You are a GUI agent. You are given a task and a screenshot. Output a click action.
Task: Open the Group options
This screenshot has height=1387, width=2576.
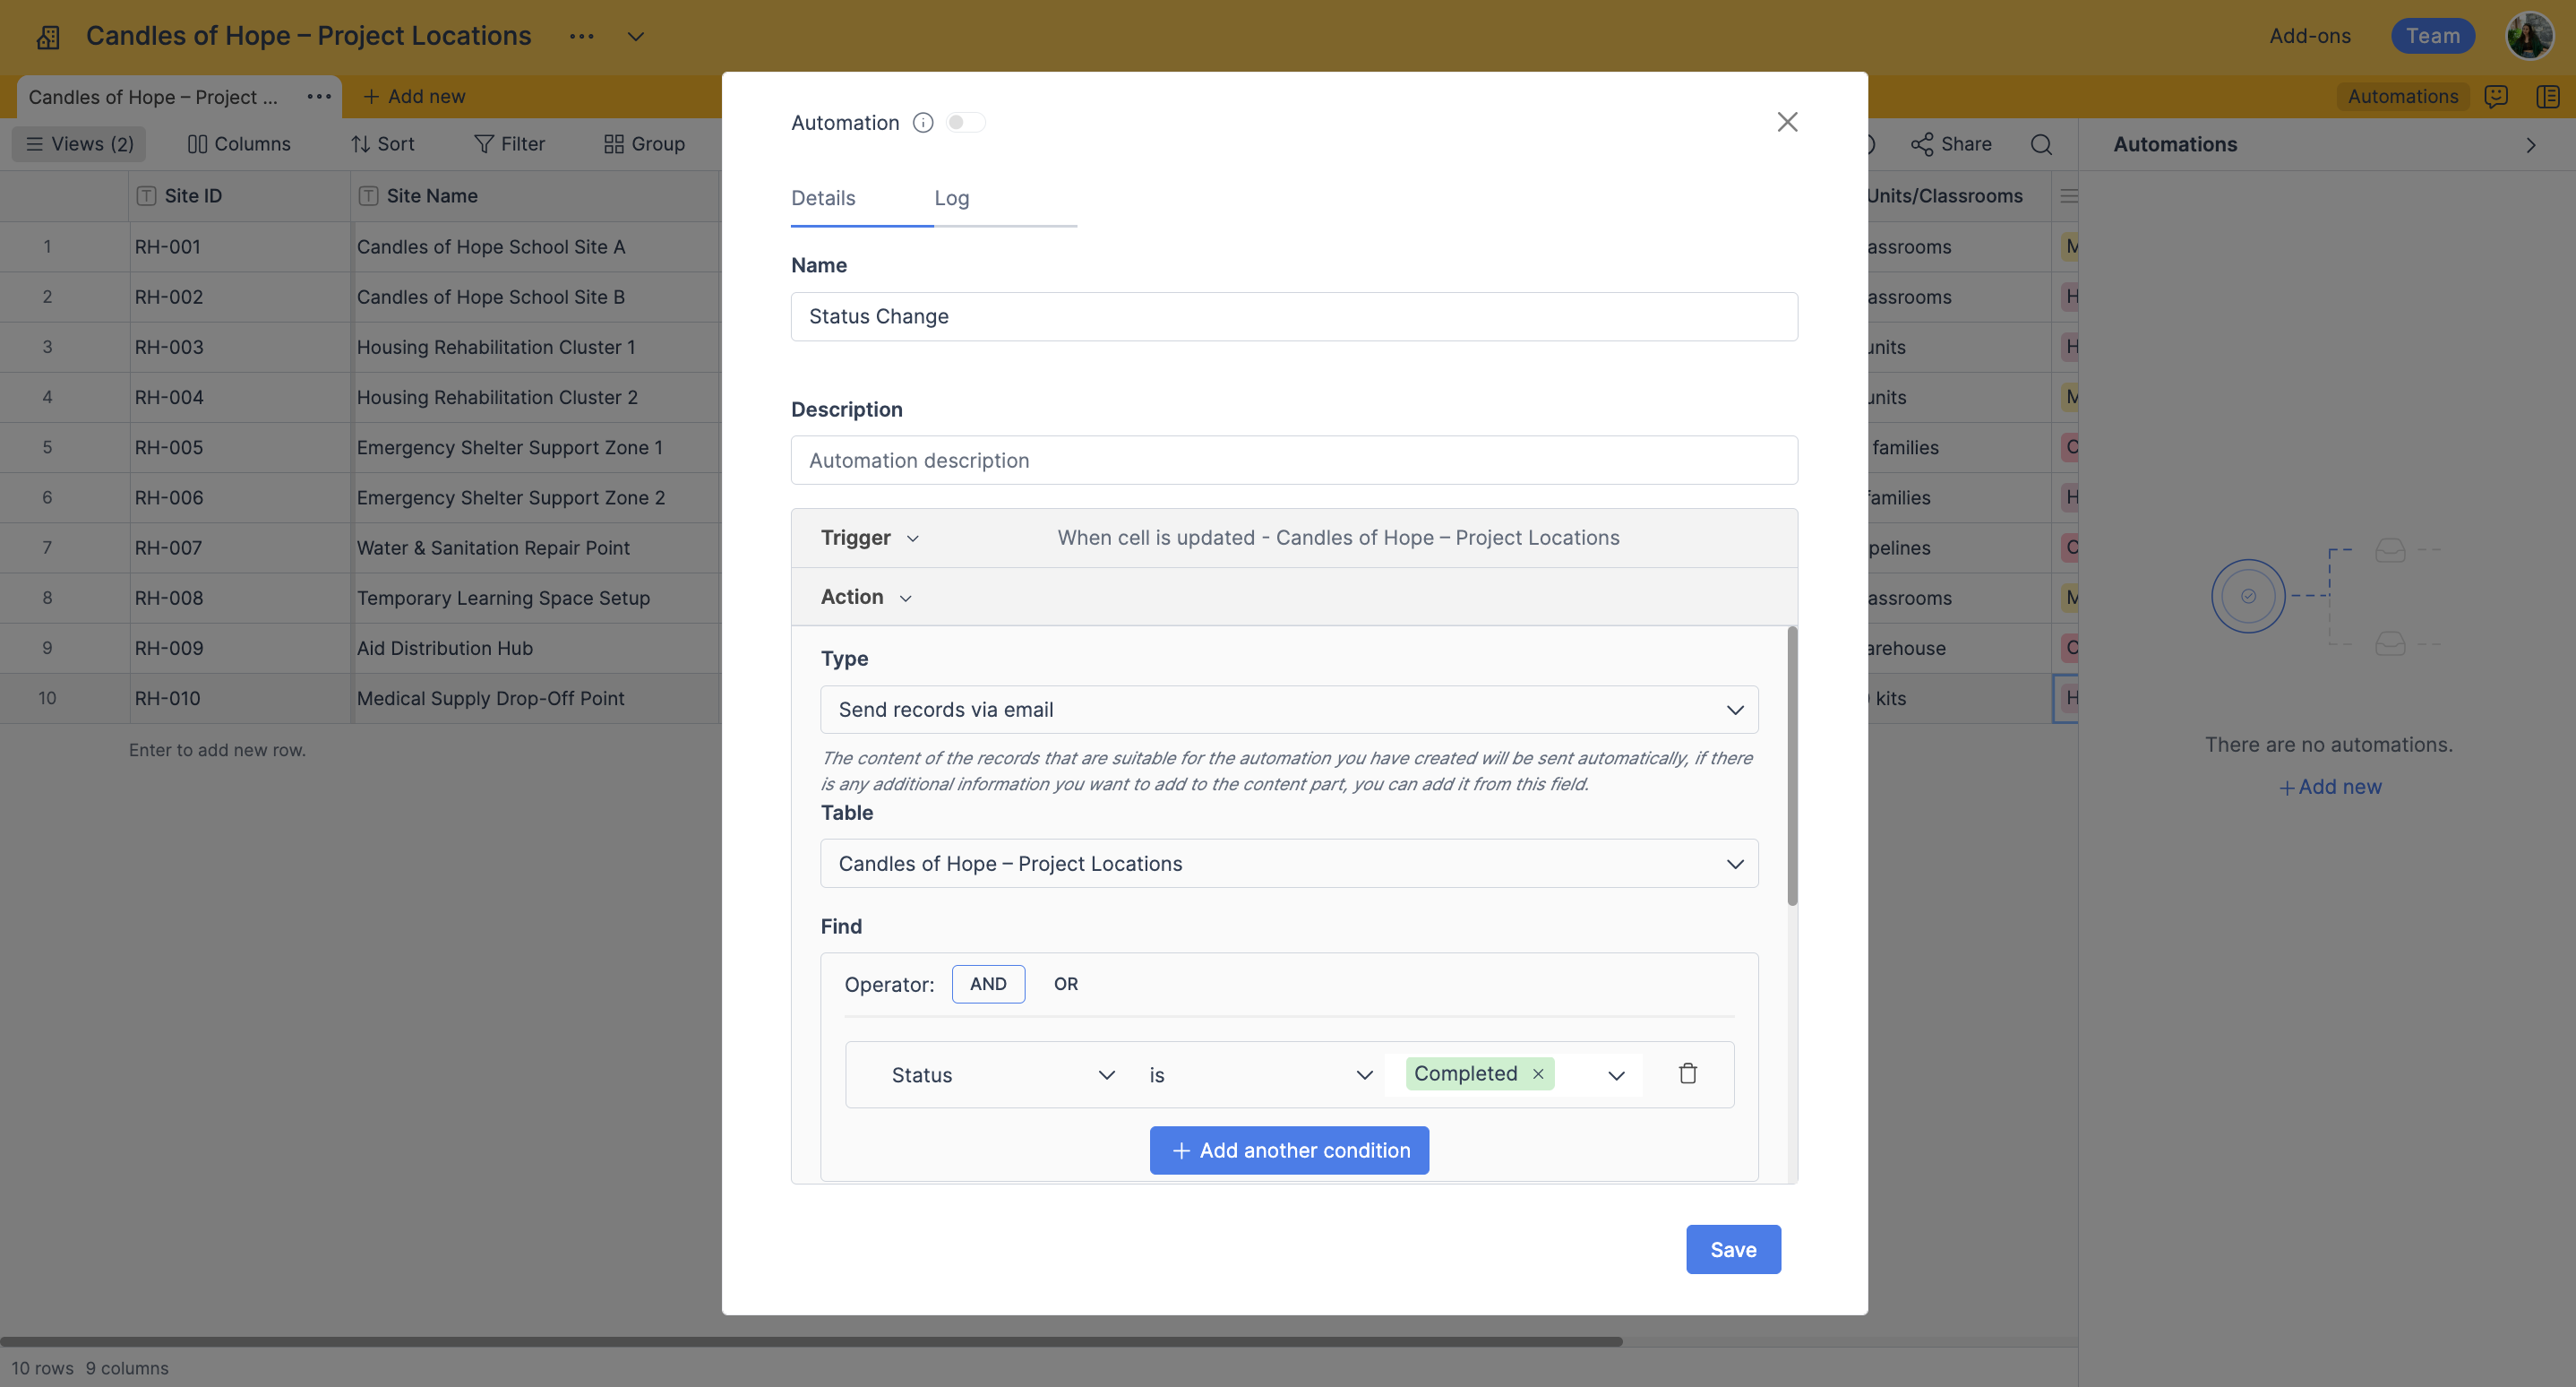644,143
